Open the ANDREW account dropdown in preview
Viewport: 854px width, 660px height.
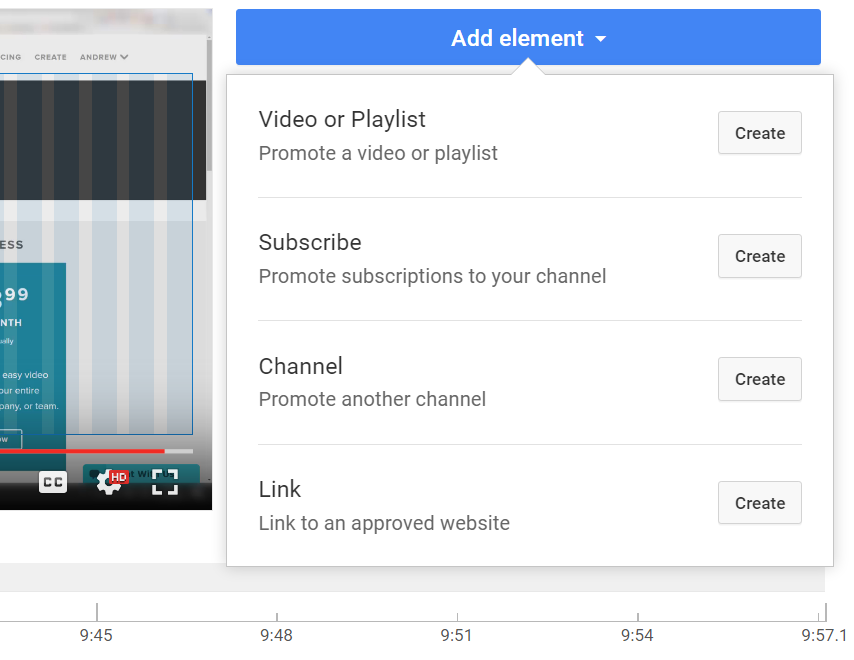pyautogui.click(x=104, y=57)
